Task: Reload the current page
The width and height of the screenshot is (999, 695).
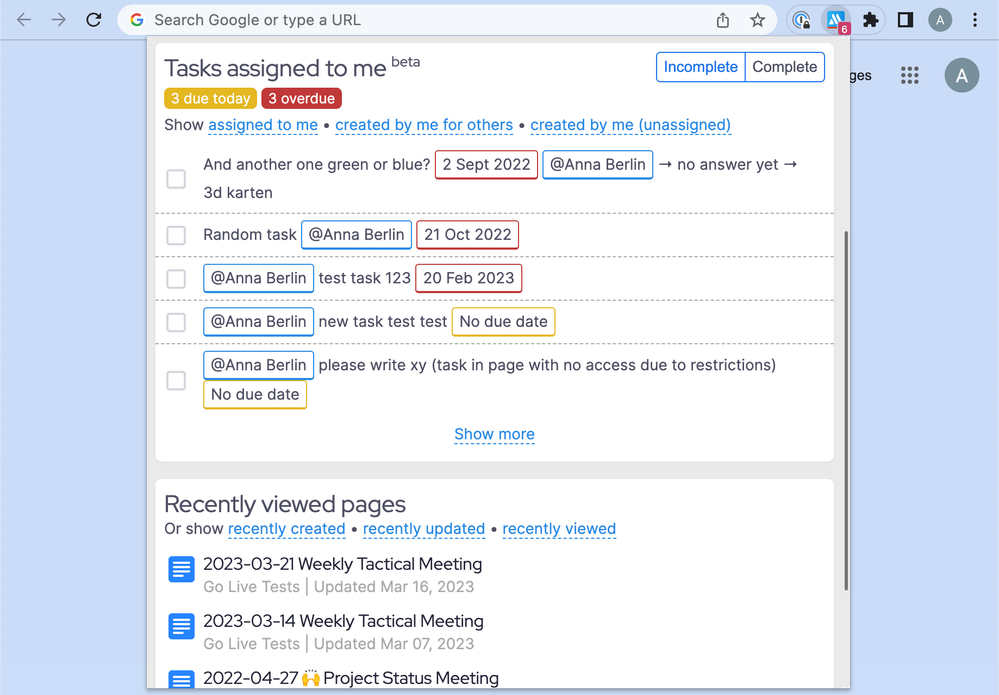Action: (93, 19)
